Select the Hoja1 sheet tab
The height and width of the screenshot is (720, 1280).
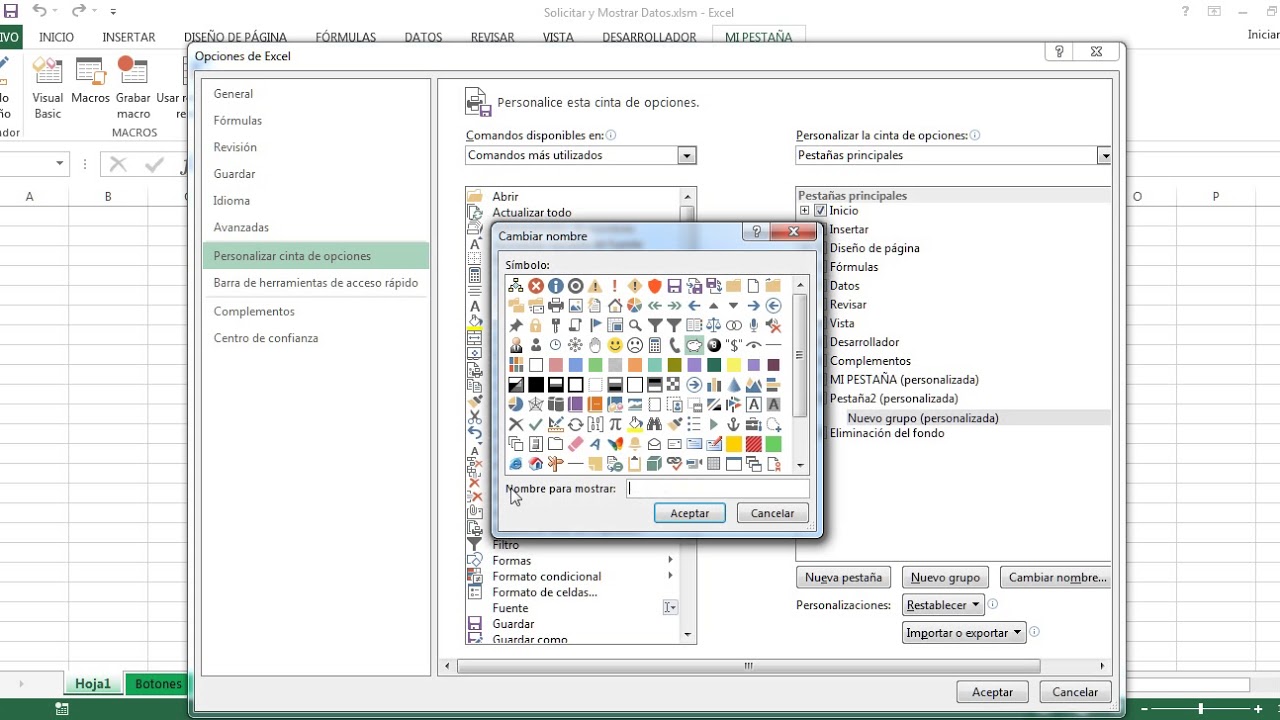click(x=93, y=684)
